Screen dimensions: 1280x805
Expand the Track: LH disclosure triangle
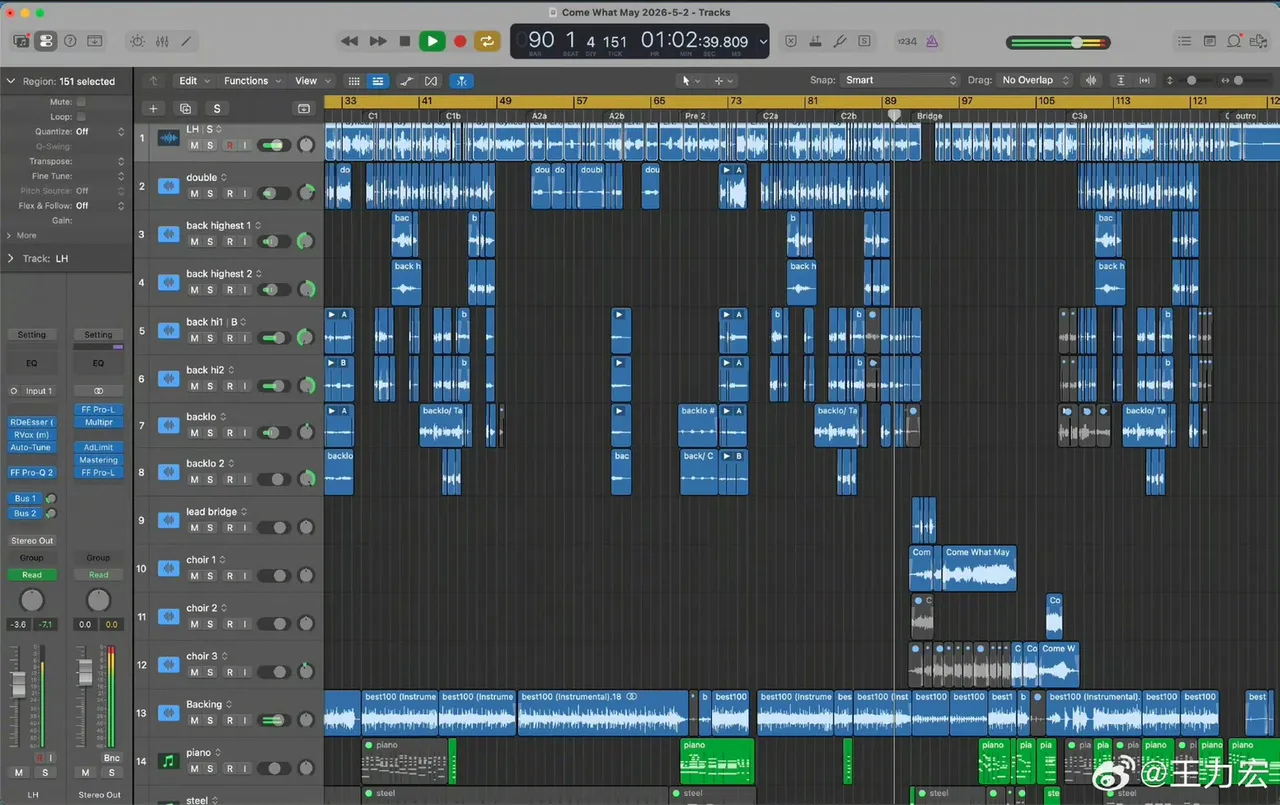click(12, 258)
